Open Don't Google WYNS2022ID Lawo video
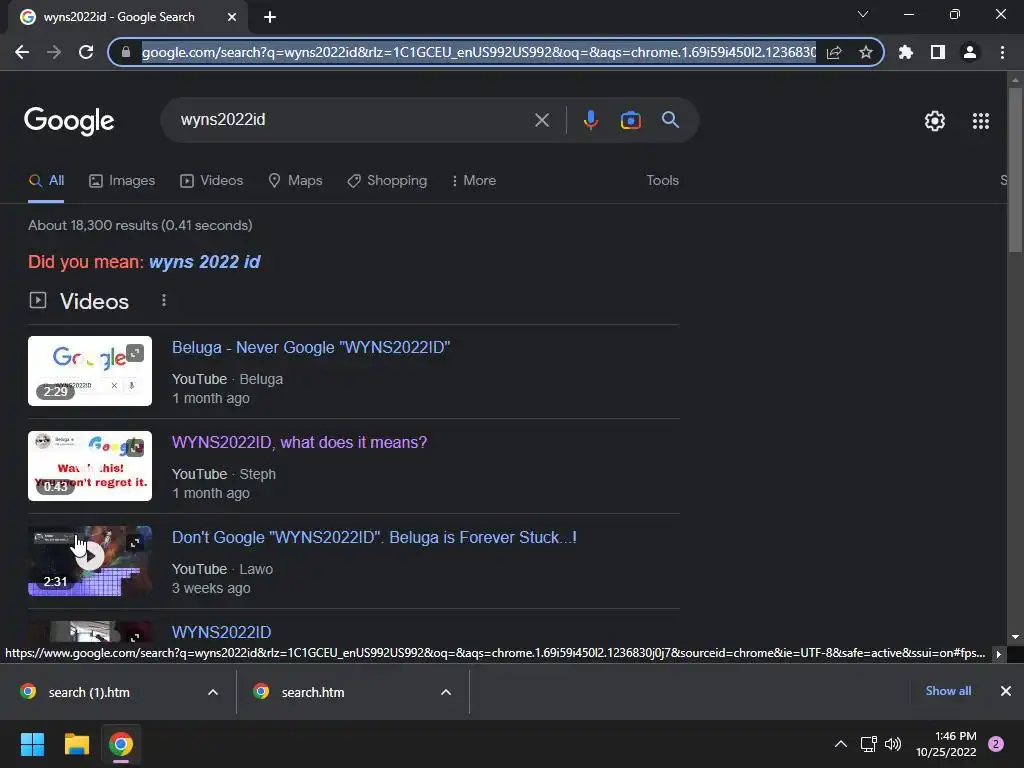The height and width of the screenshot is (768, 1024). [374, 537]
